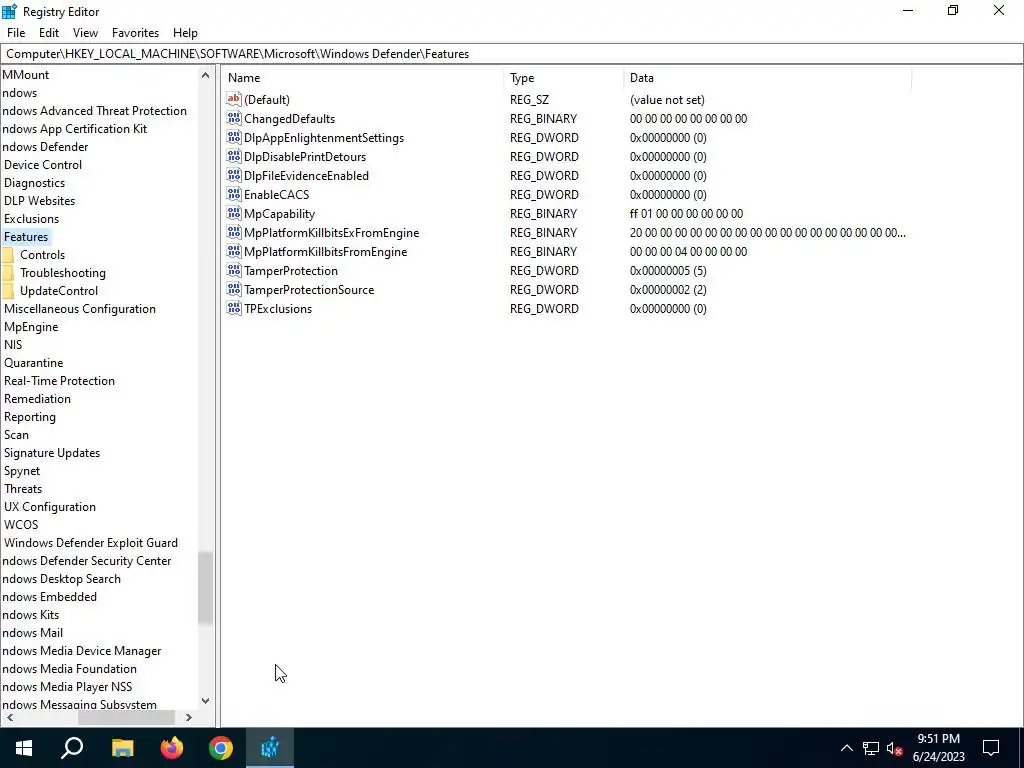Click the tree horizontal scroll left arrow
1024x768 pixels.
10,717
